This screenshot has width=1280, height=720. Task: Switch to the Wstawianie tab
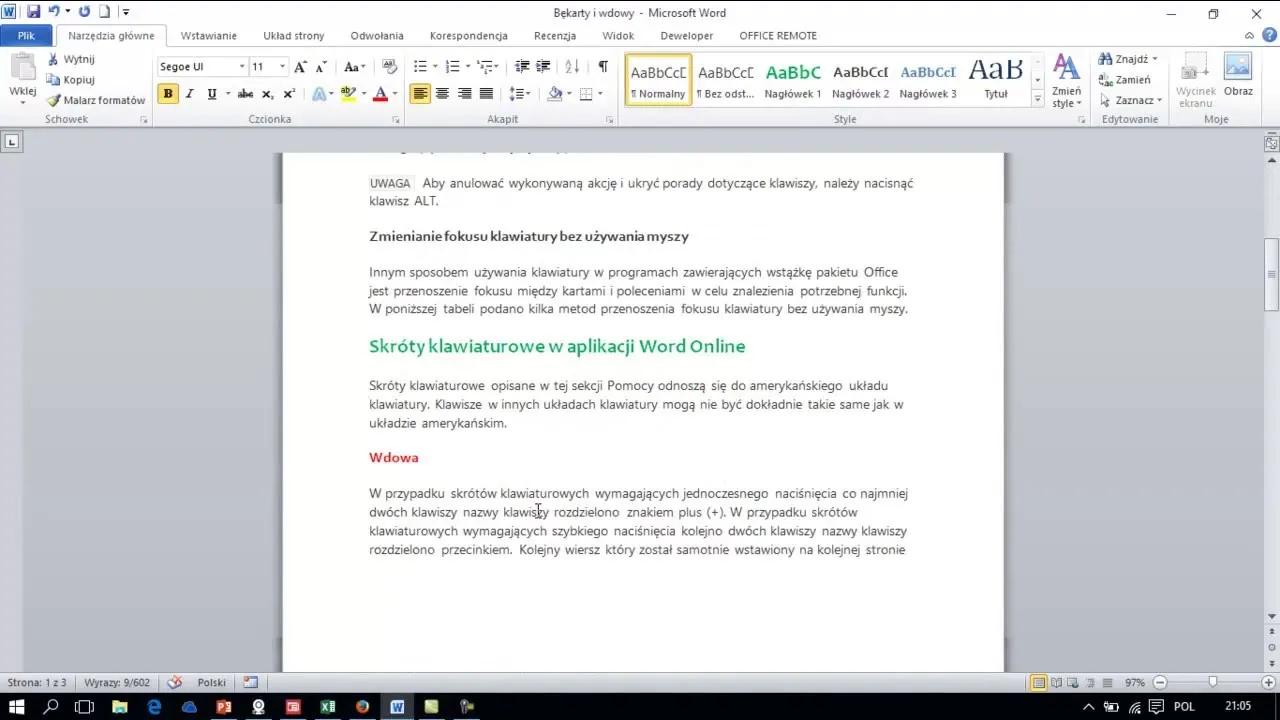click(208, 35)
